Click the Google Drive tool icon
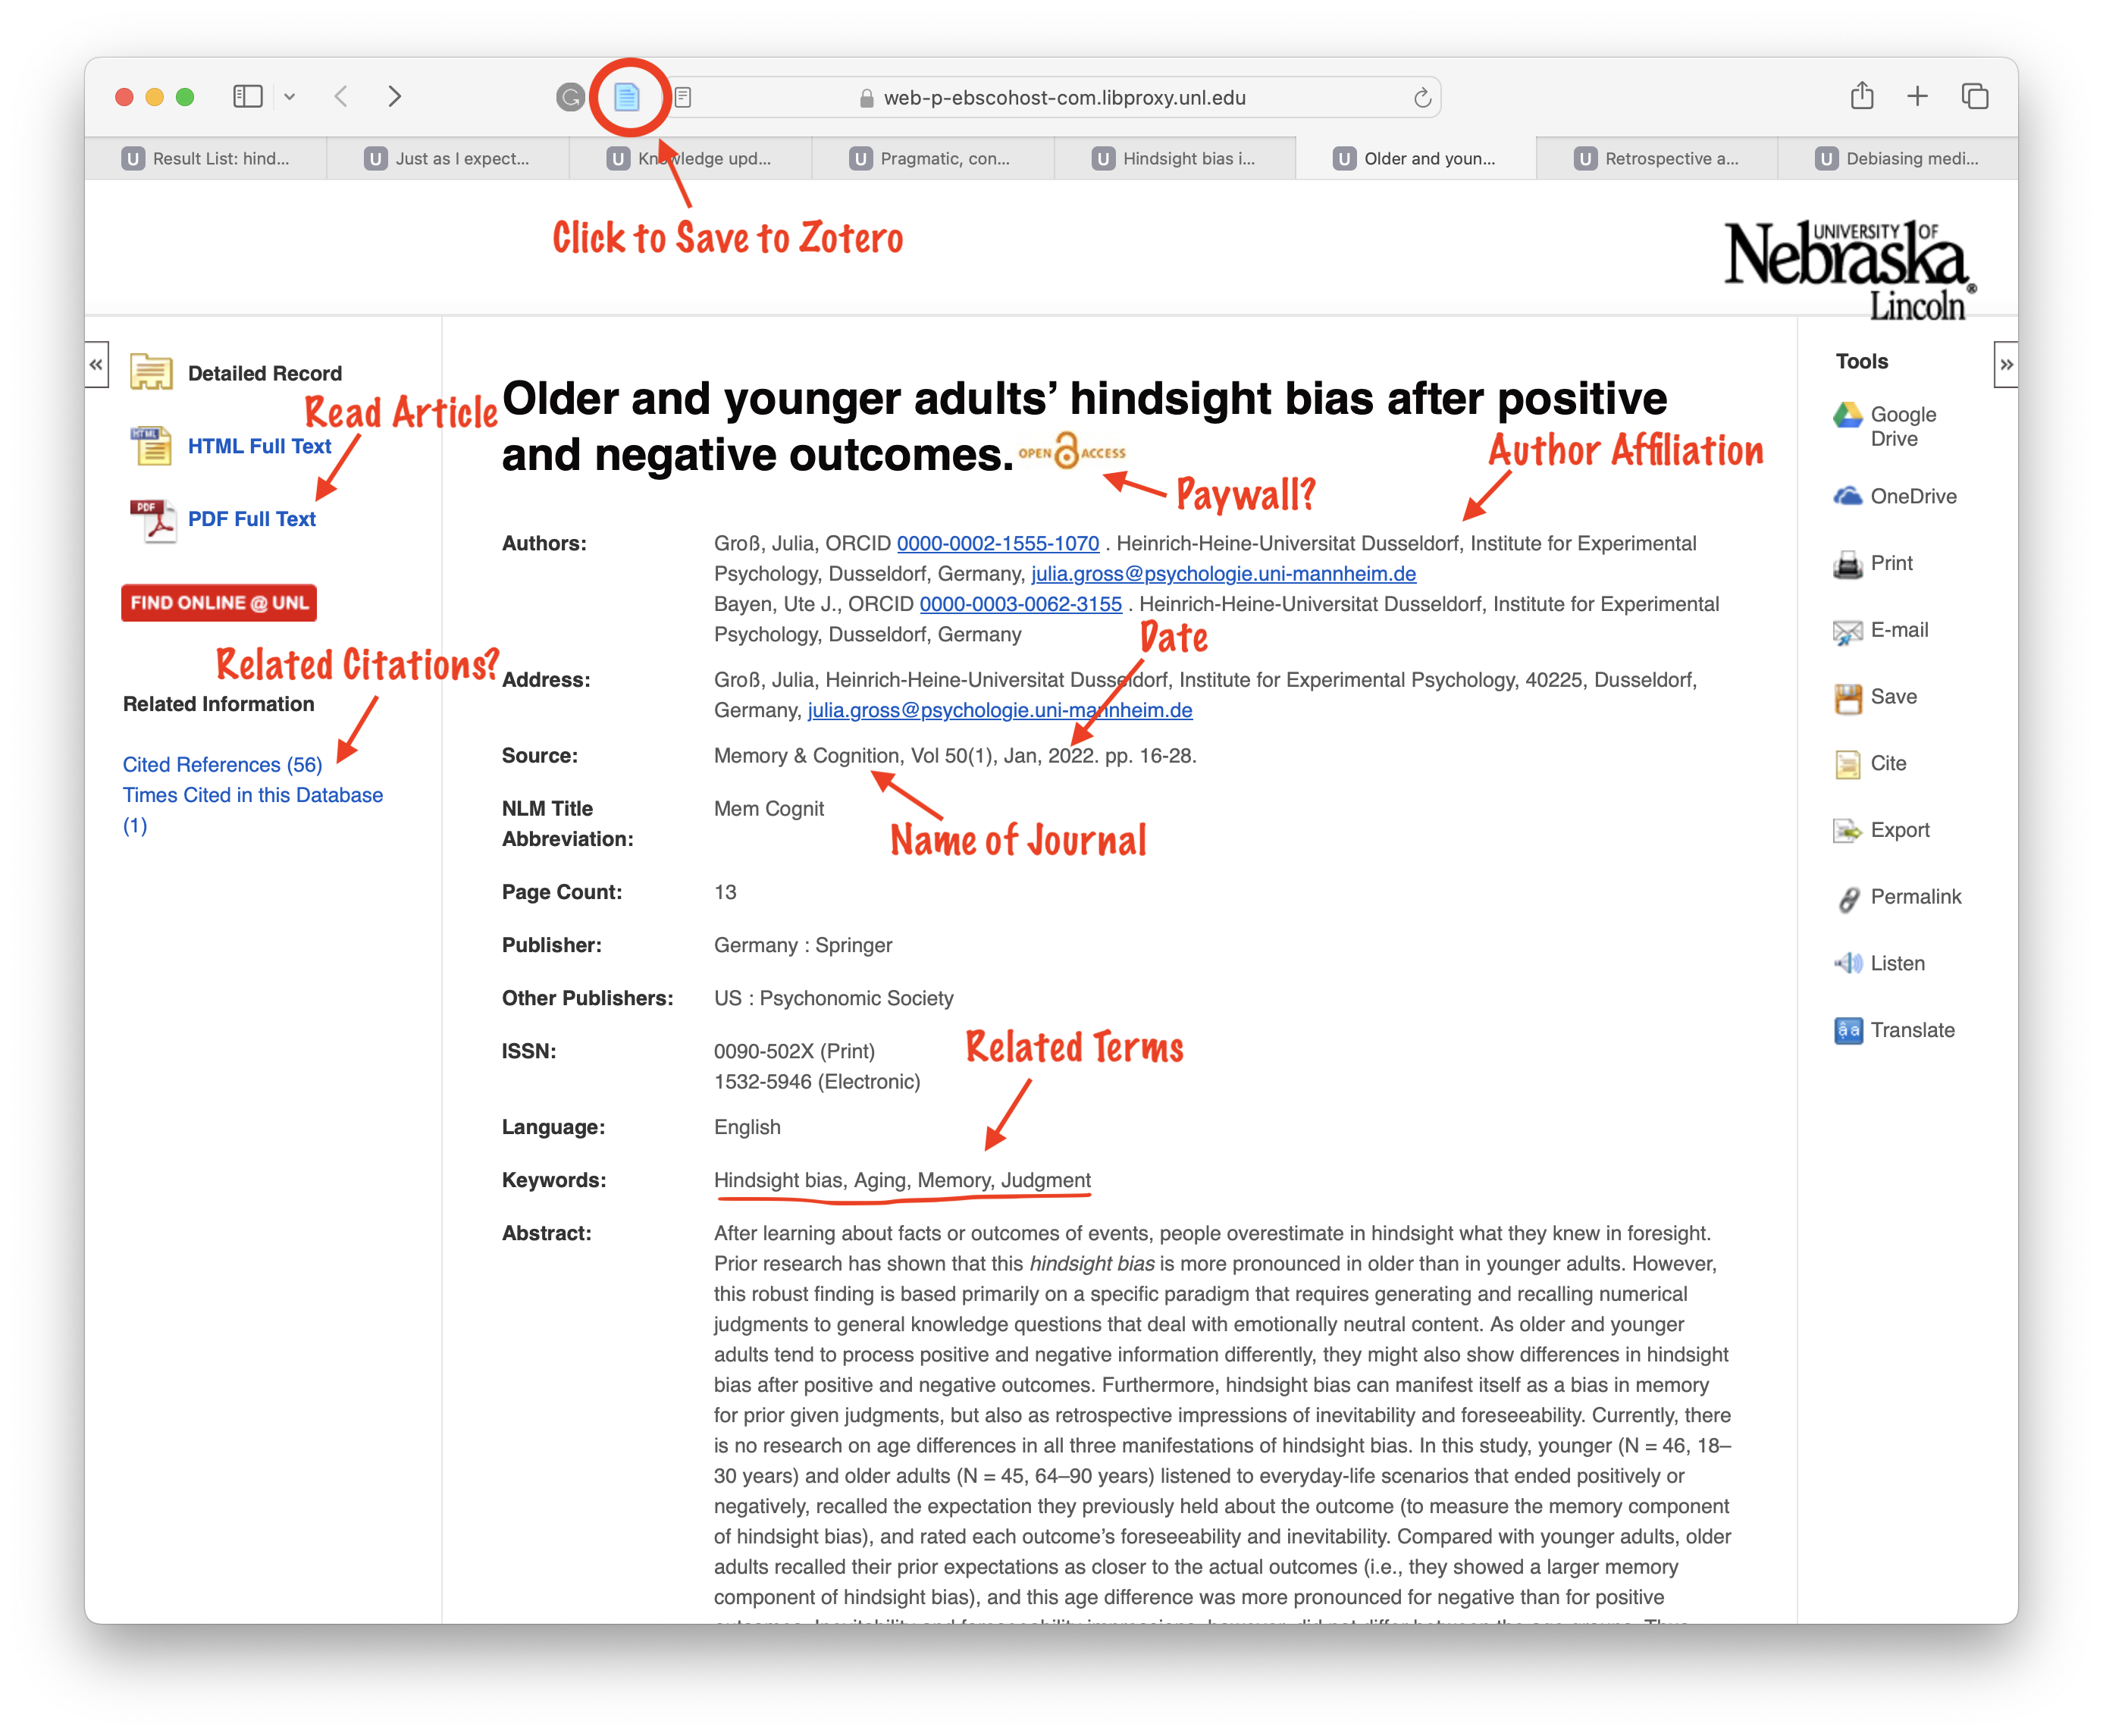Image resolution: width=2103 pixels, height=1736 pixels. click(1847, 415)
